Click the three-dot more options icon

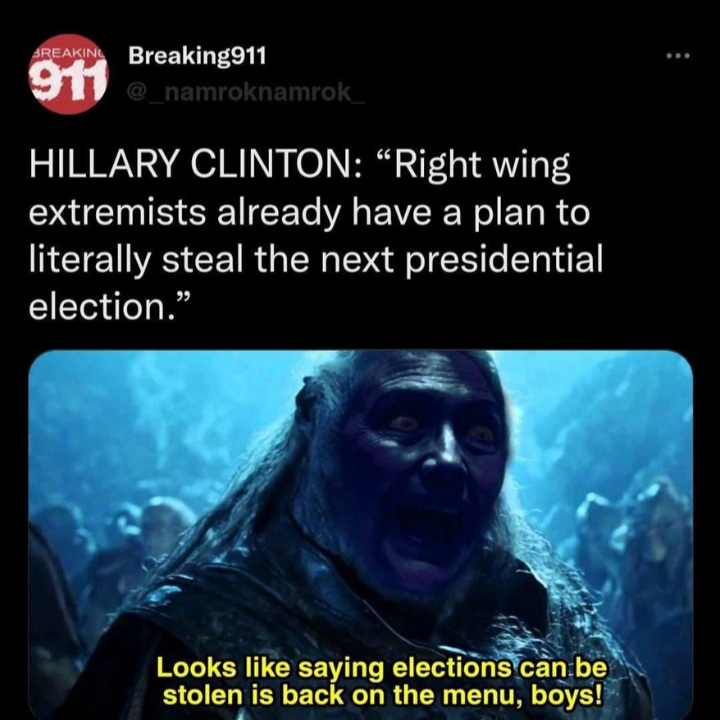tap(678, 56)
